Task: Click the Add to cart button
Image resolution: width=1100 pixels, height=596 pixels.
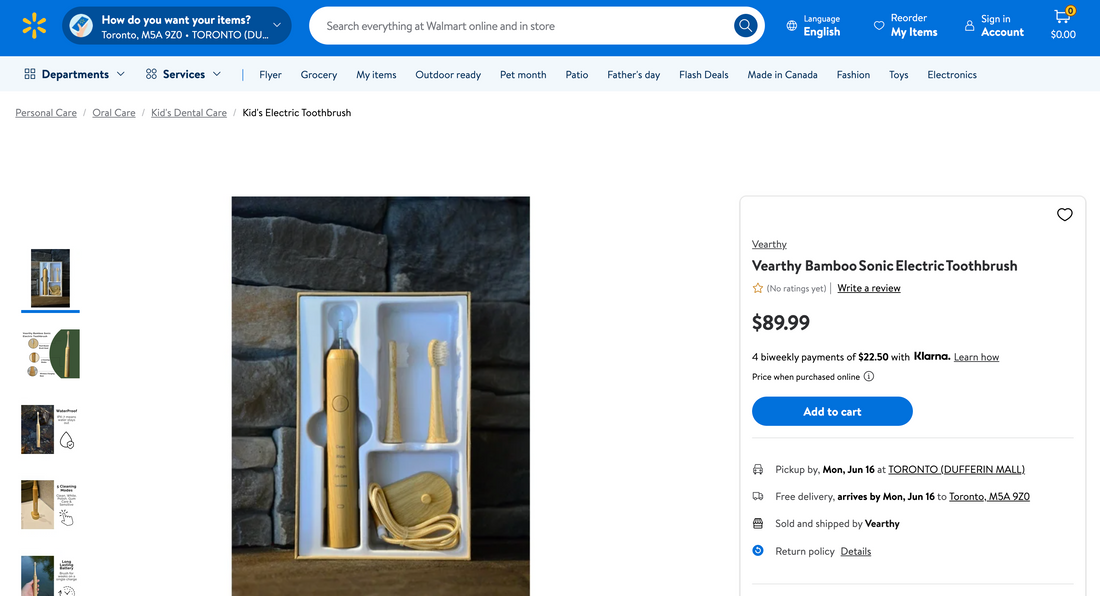Action: [832, 411]
